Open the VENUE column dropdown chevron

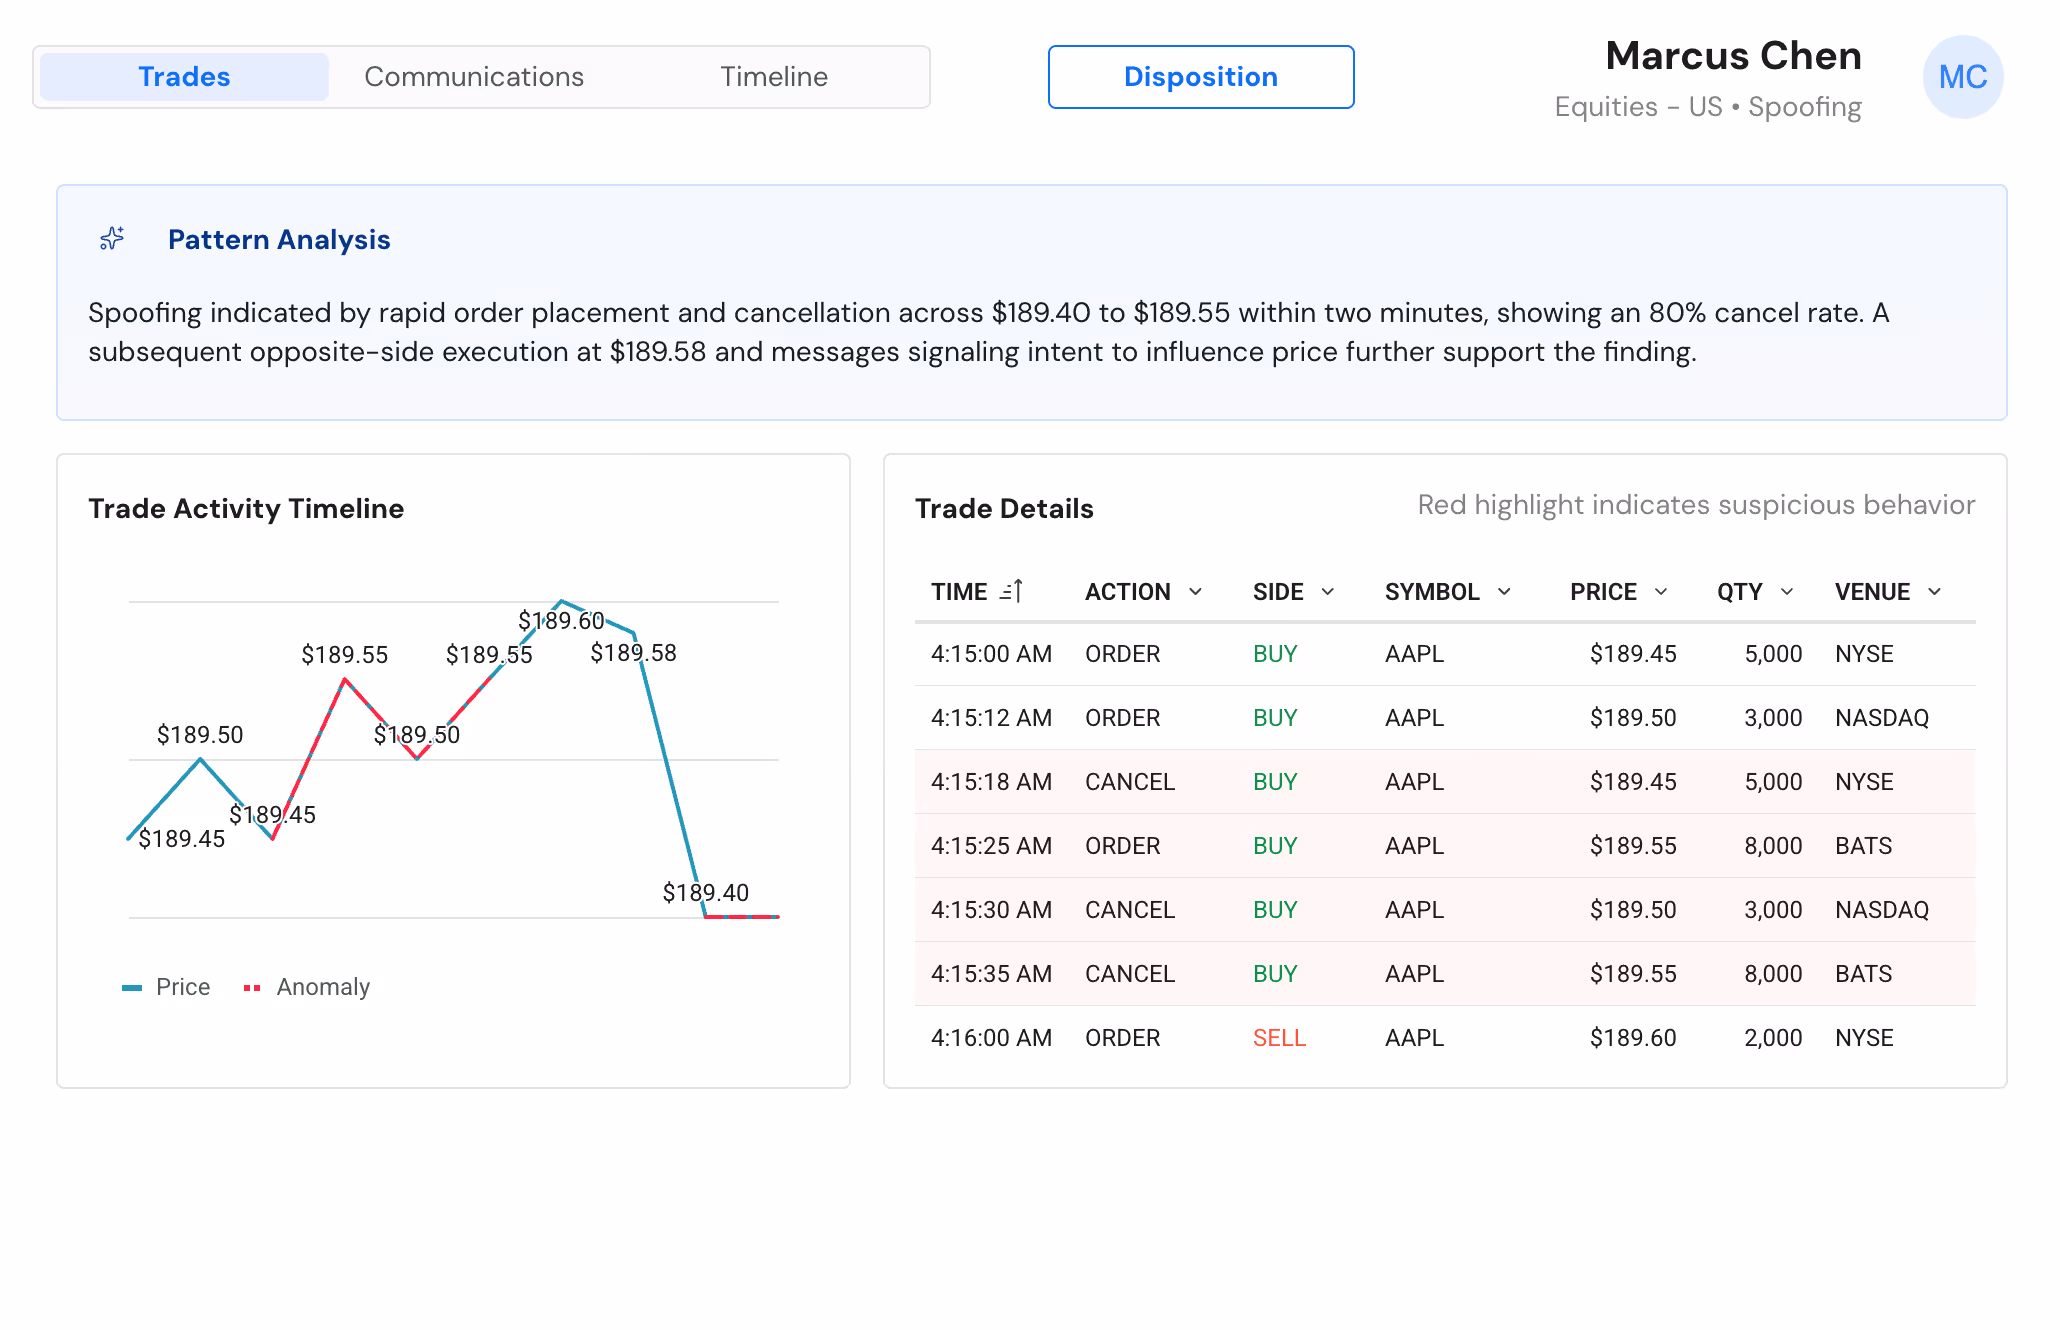[1935, 592]
